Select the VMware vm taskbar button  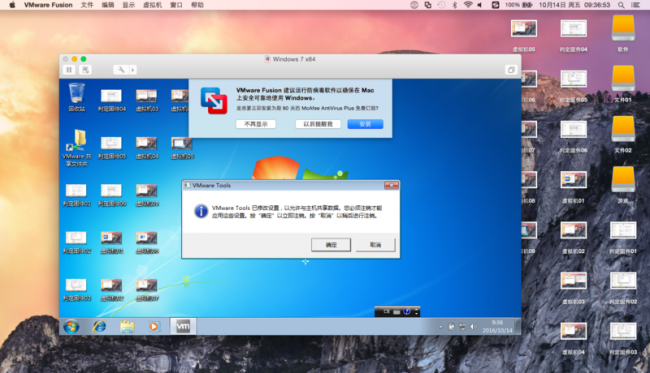point(183,327)
